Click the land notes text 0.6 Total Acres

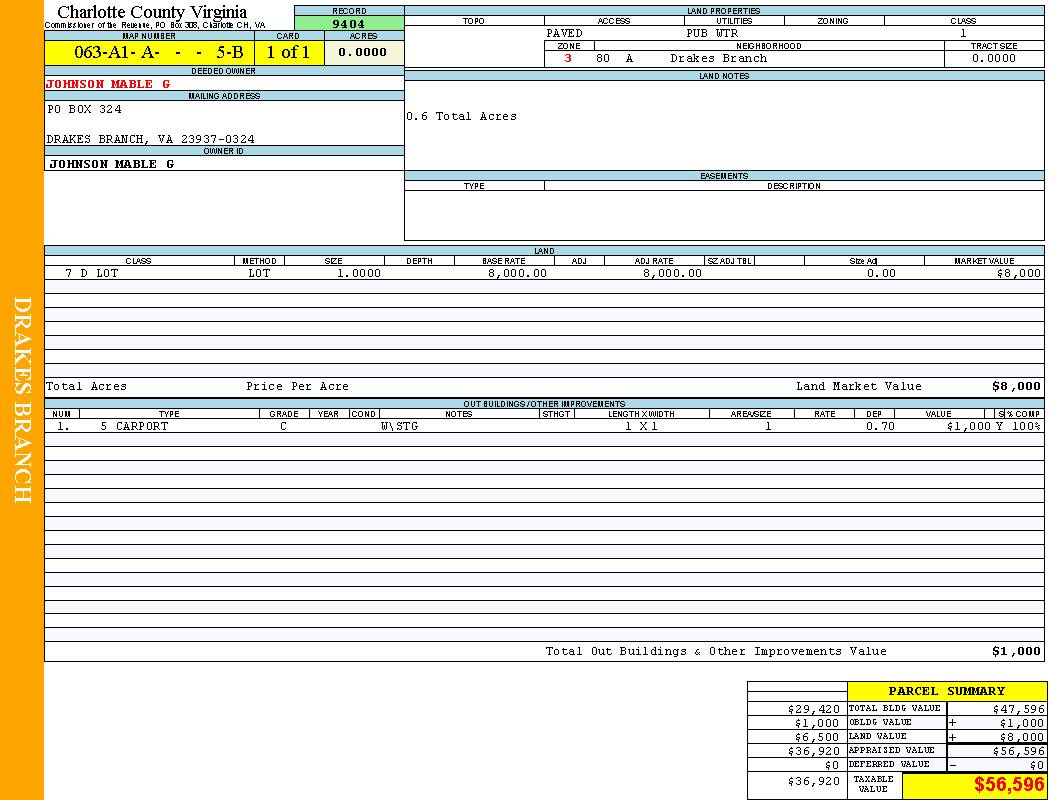point(461,116)
